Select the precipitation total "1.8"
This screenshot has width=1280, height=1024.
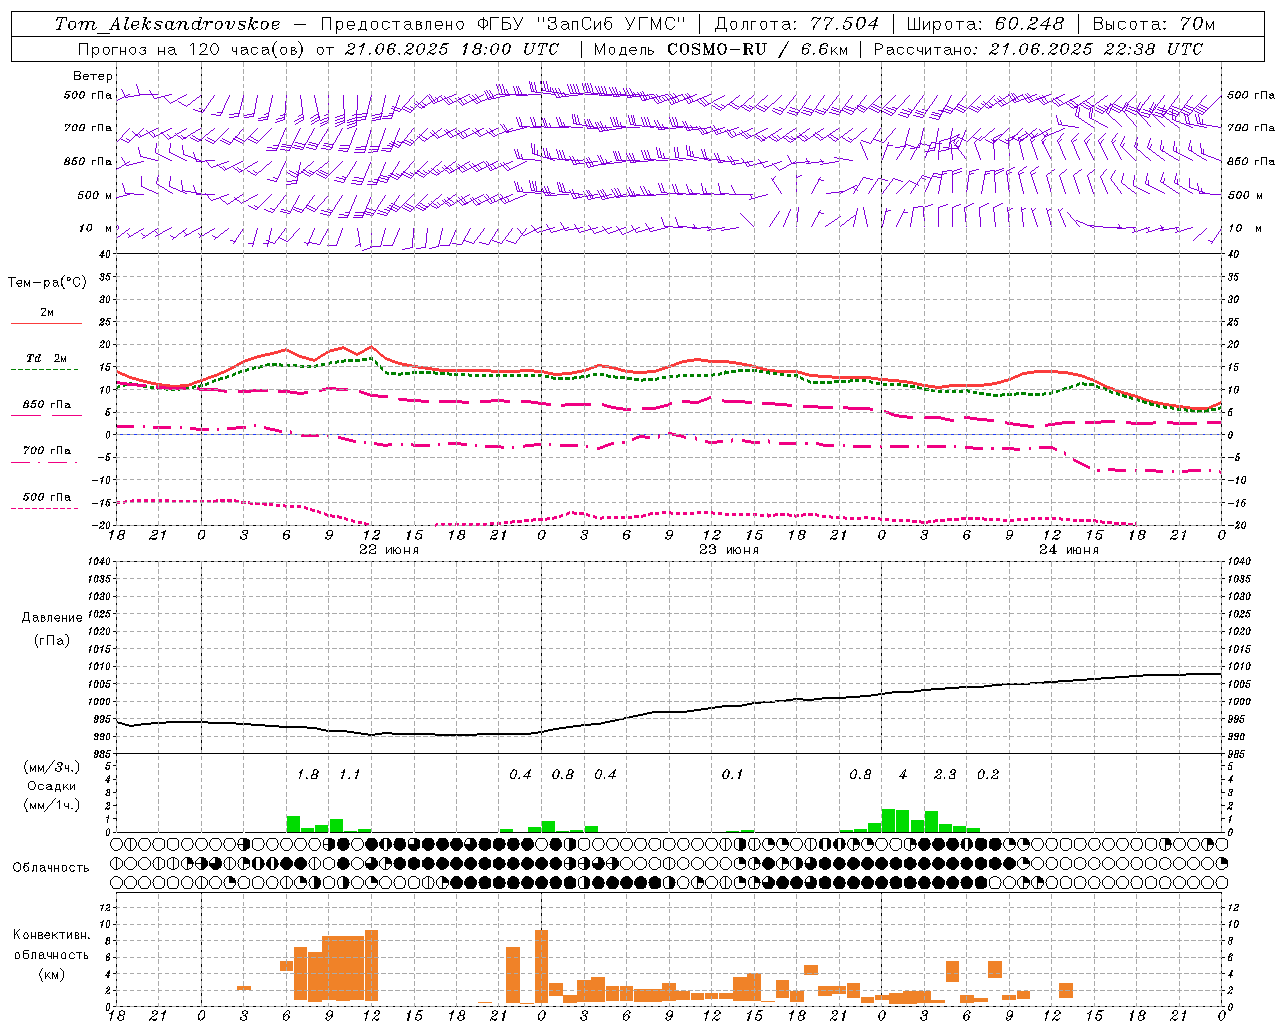tap(308, 774)
